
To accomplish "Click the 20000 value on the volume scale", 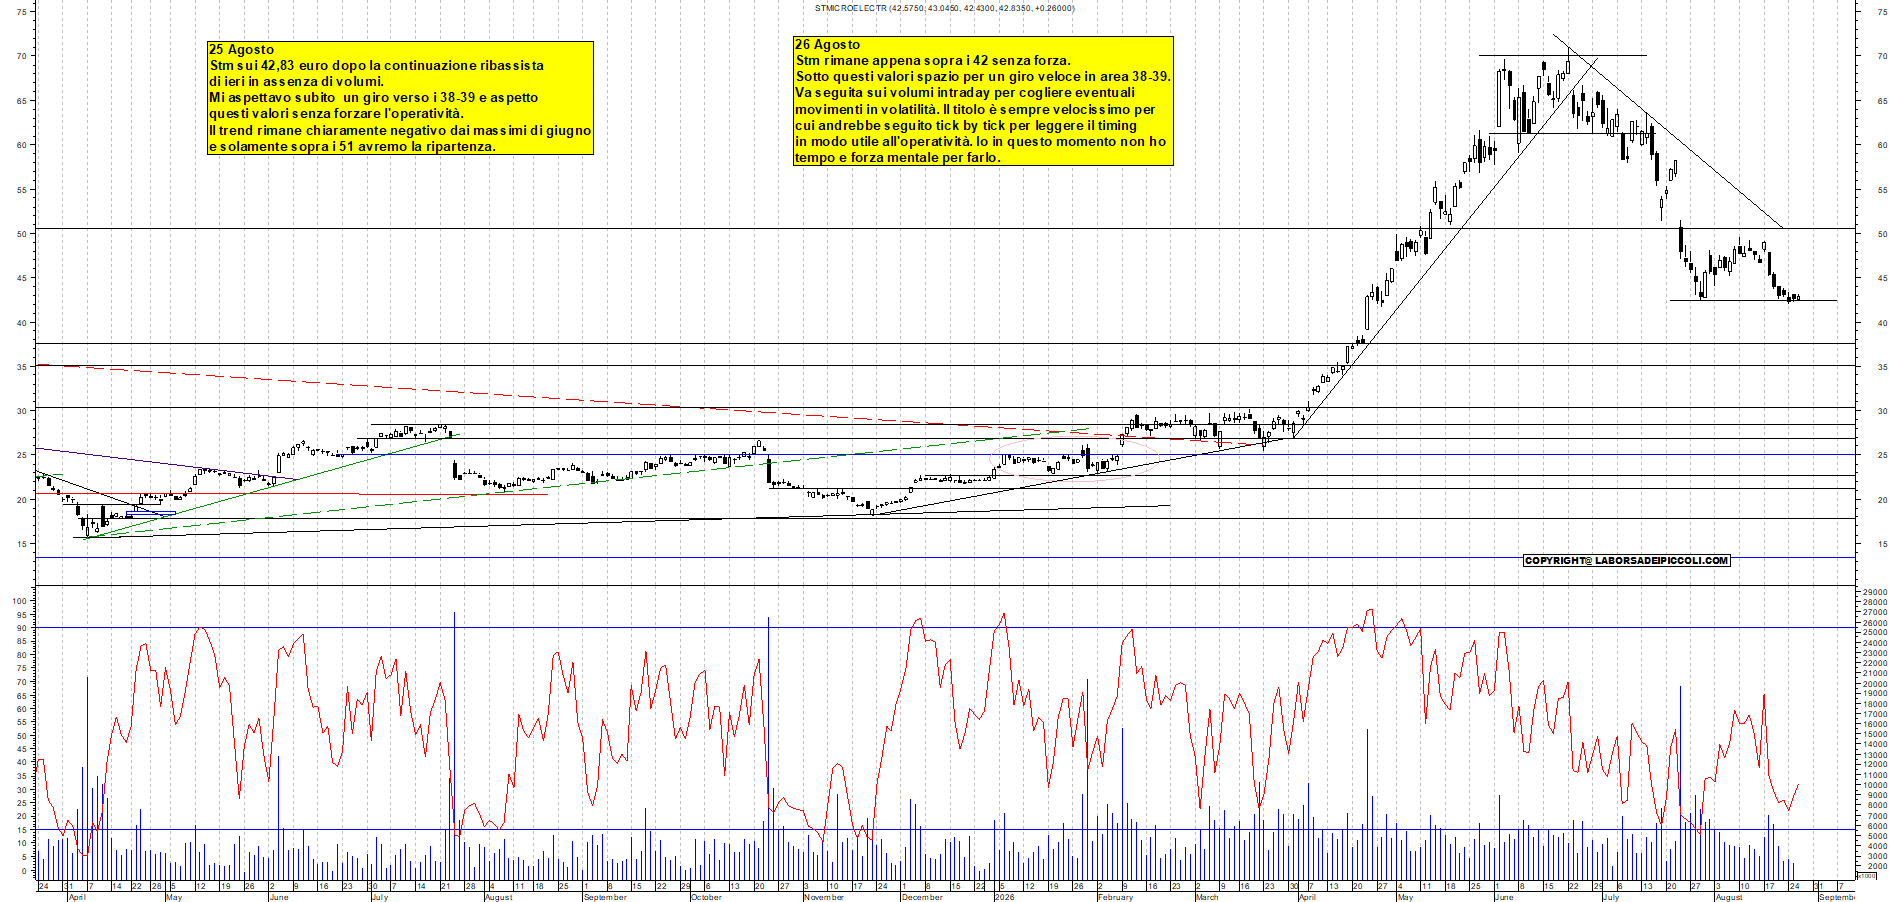I will (x=1875, y=684).
